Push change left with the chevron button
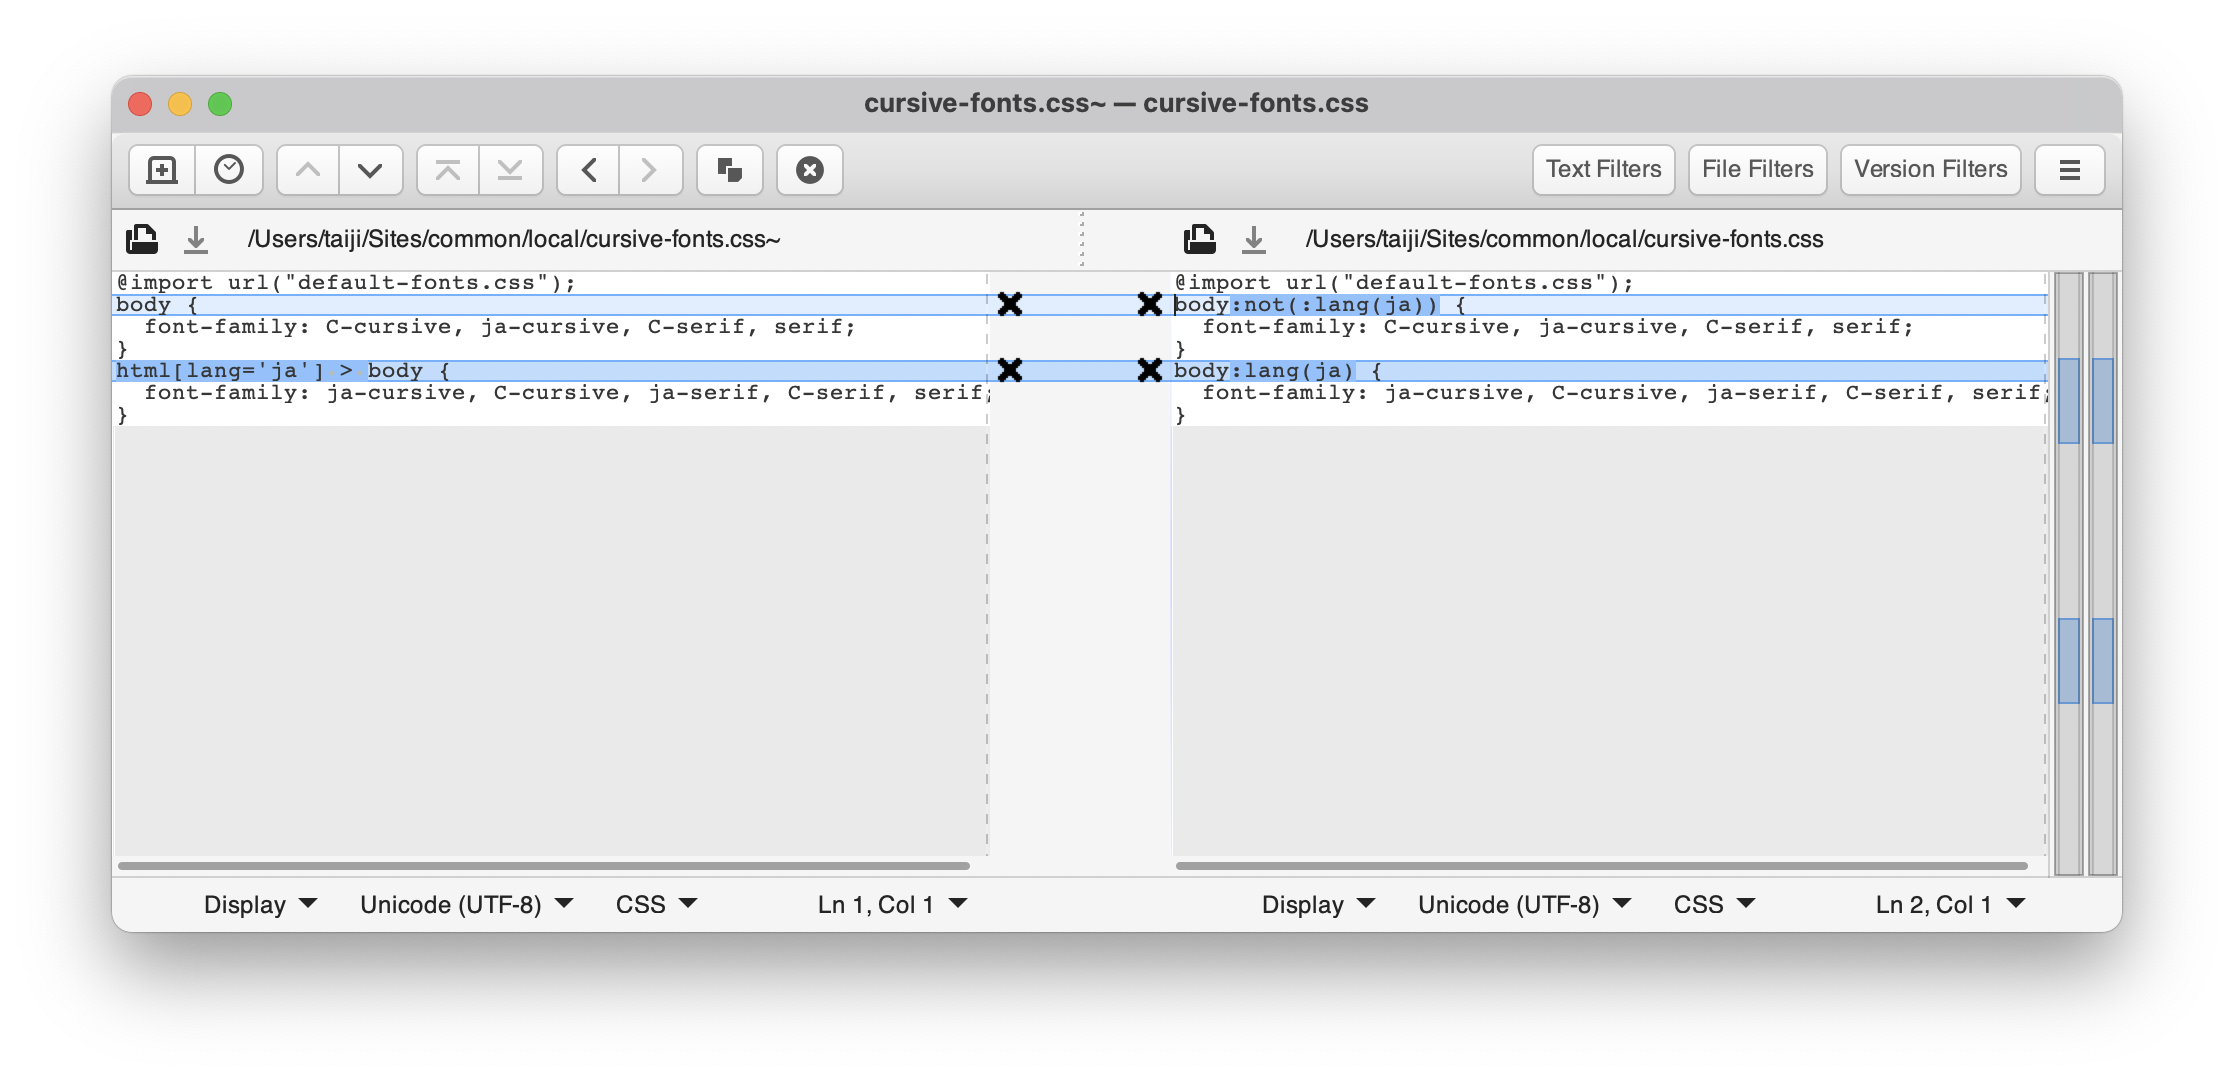Image resolution: width=2234 pixels, height=1080 pixels. [589, 170]
